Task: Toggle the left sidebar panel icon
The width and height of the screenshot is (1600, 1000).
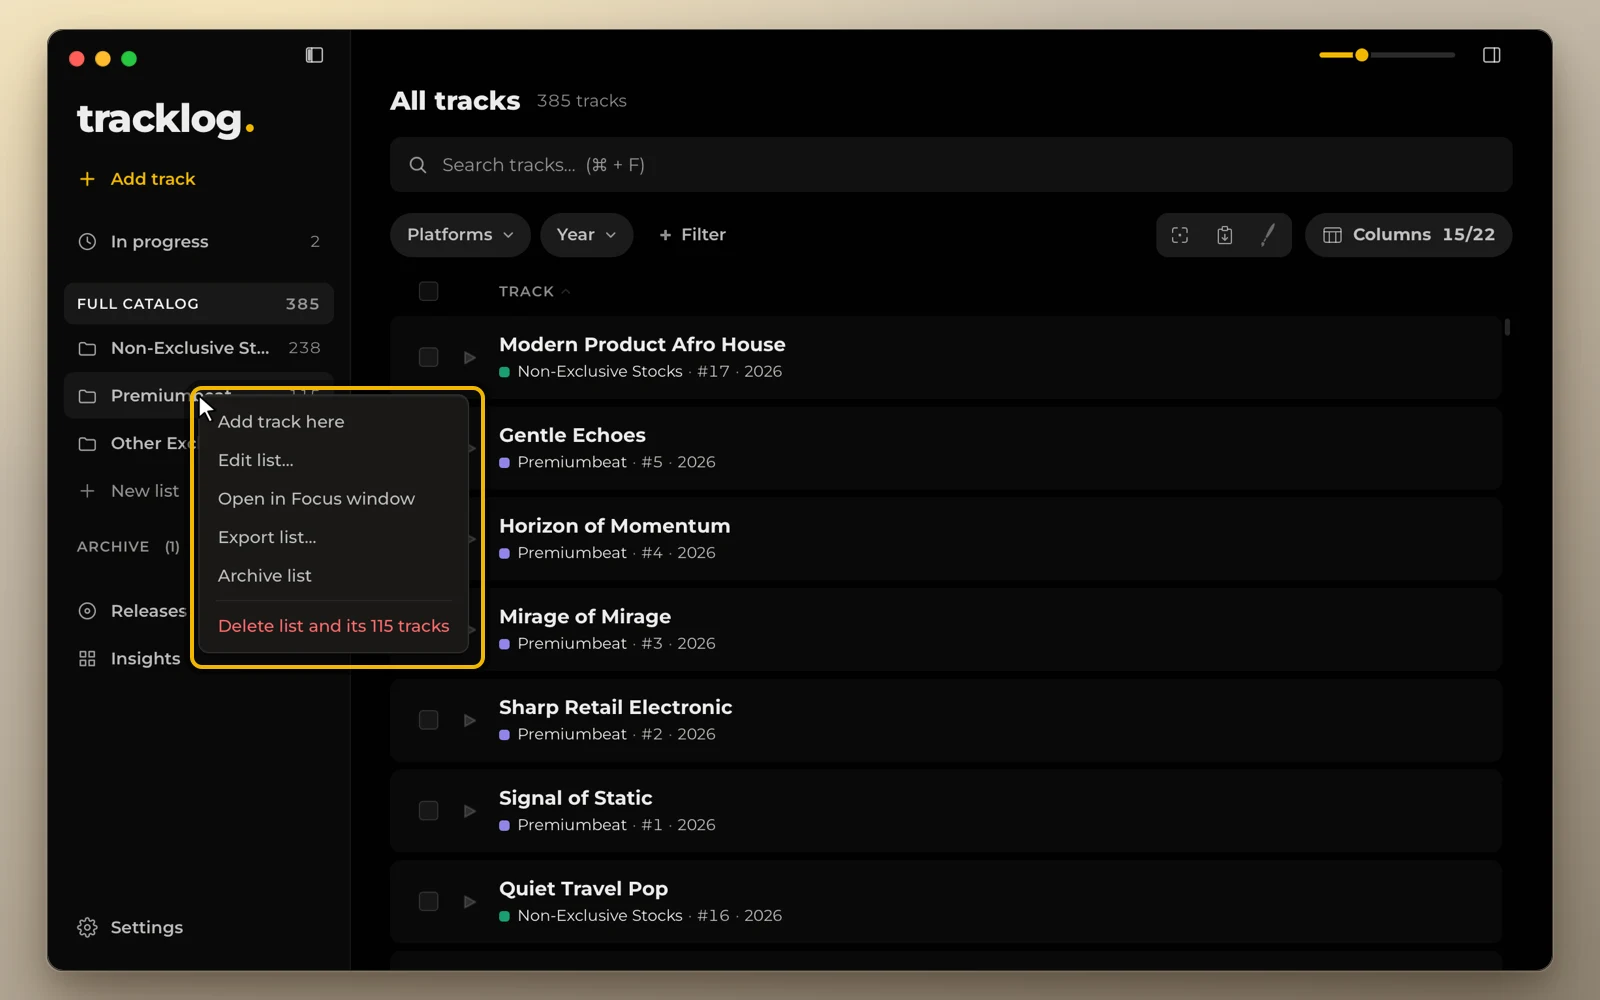Action: 314,55
